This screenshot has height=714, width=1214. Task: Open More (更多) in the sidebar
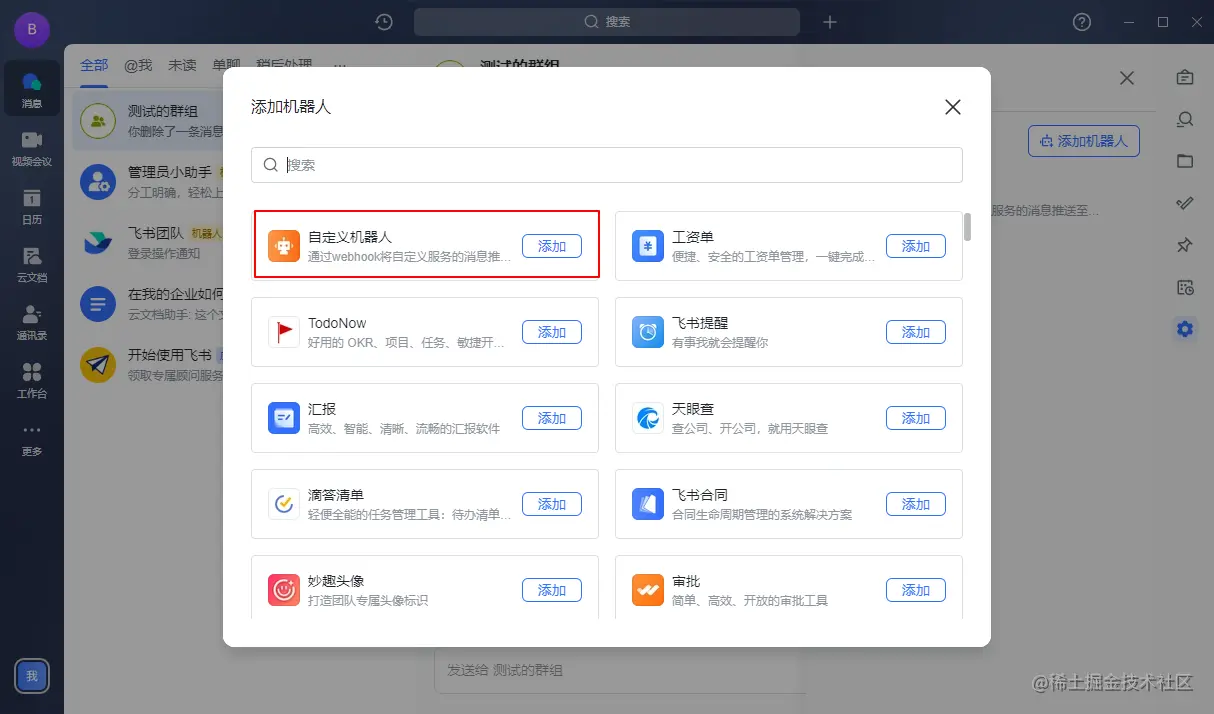[32, 438]
